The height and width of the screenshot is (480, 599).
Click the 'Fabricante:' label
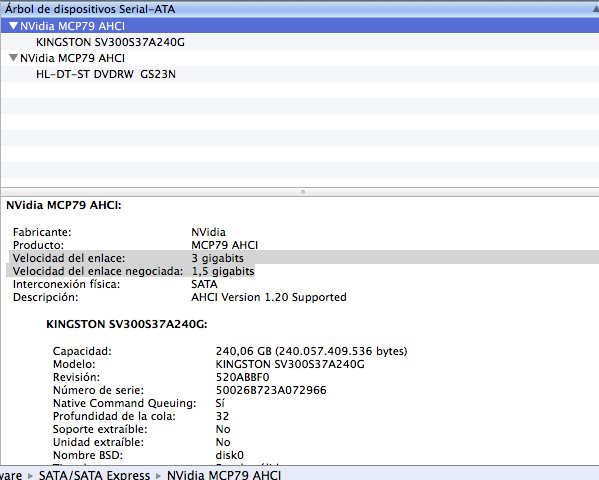[42, 232]
